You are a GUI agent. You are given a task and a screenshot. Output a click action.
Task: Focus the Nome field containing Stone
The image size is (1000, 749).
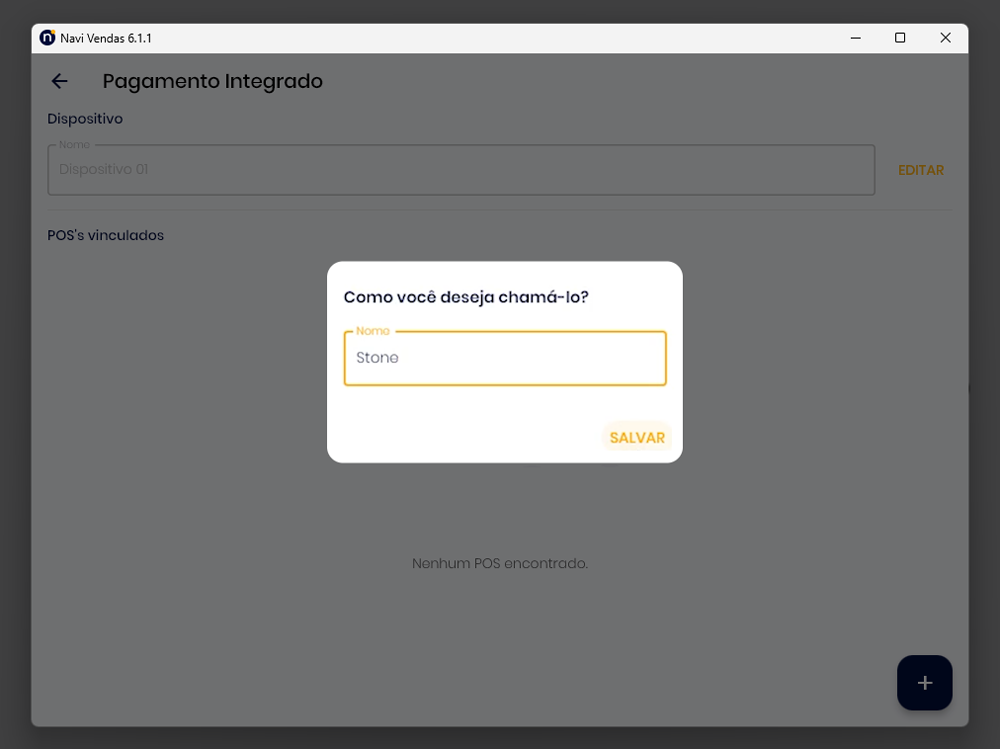coord(504,358)
